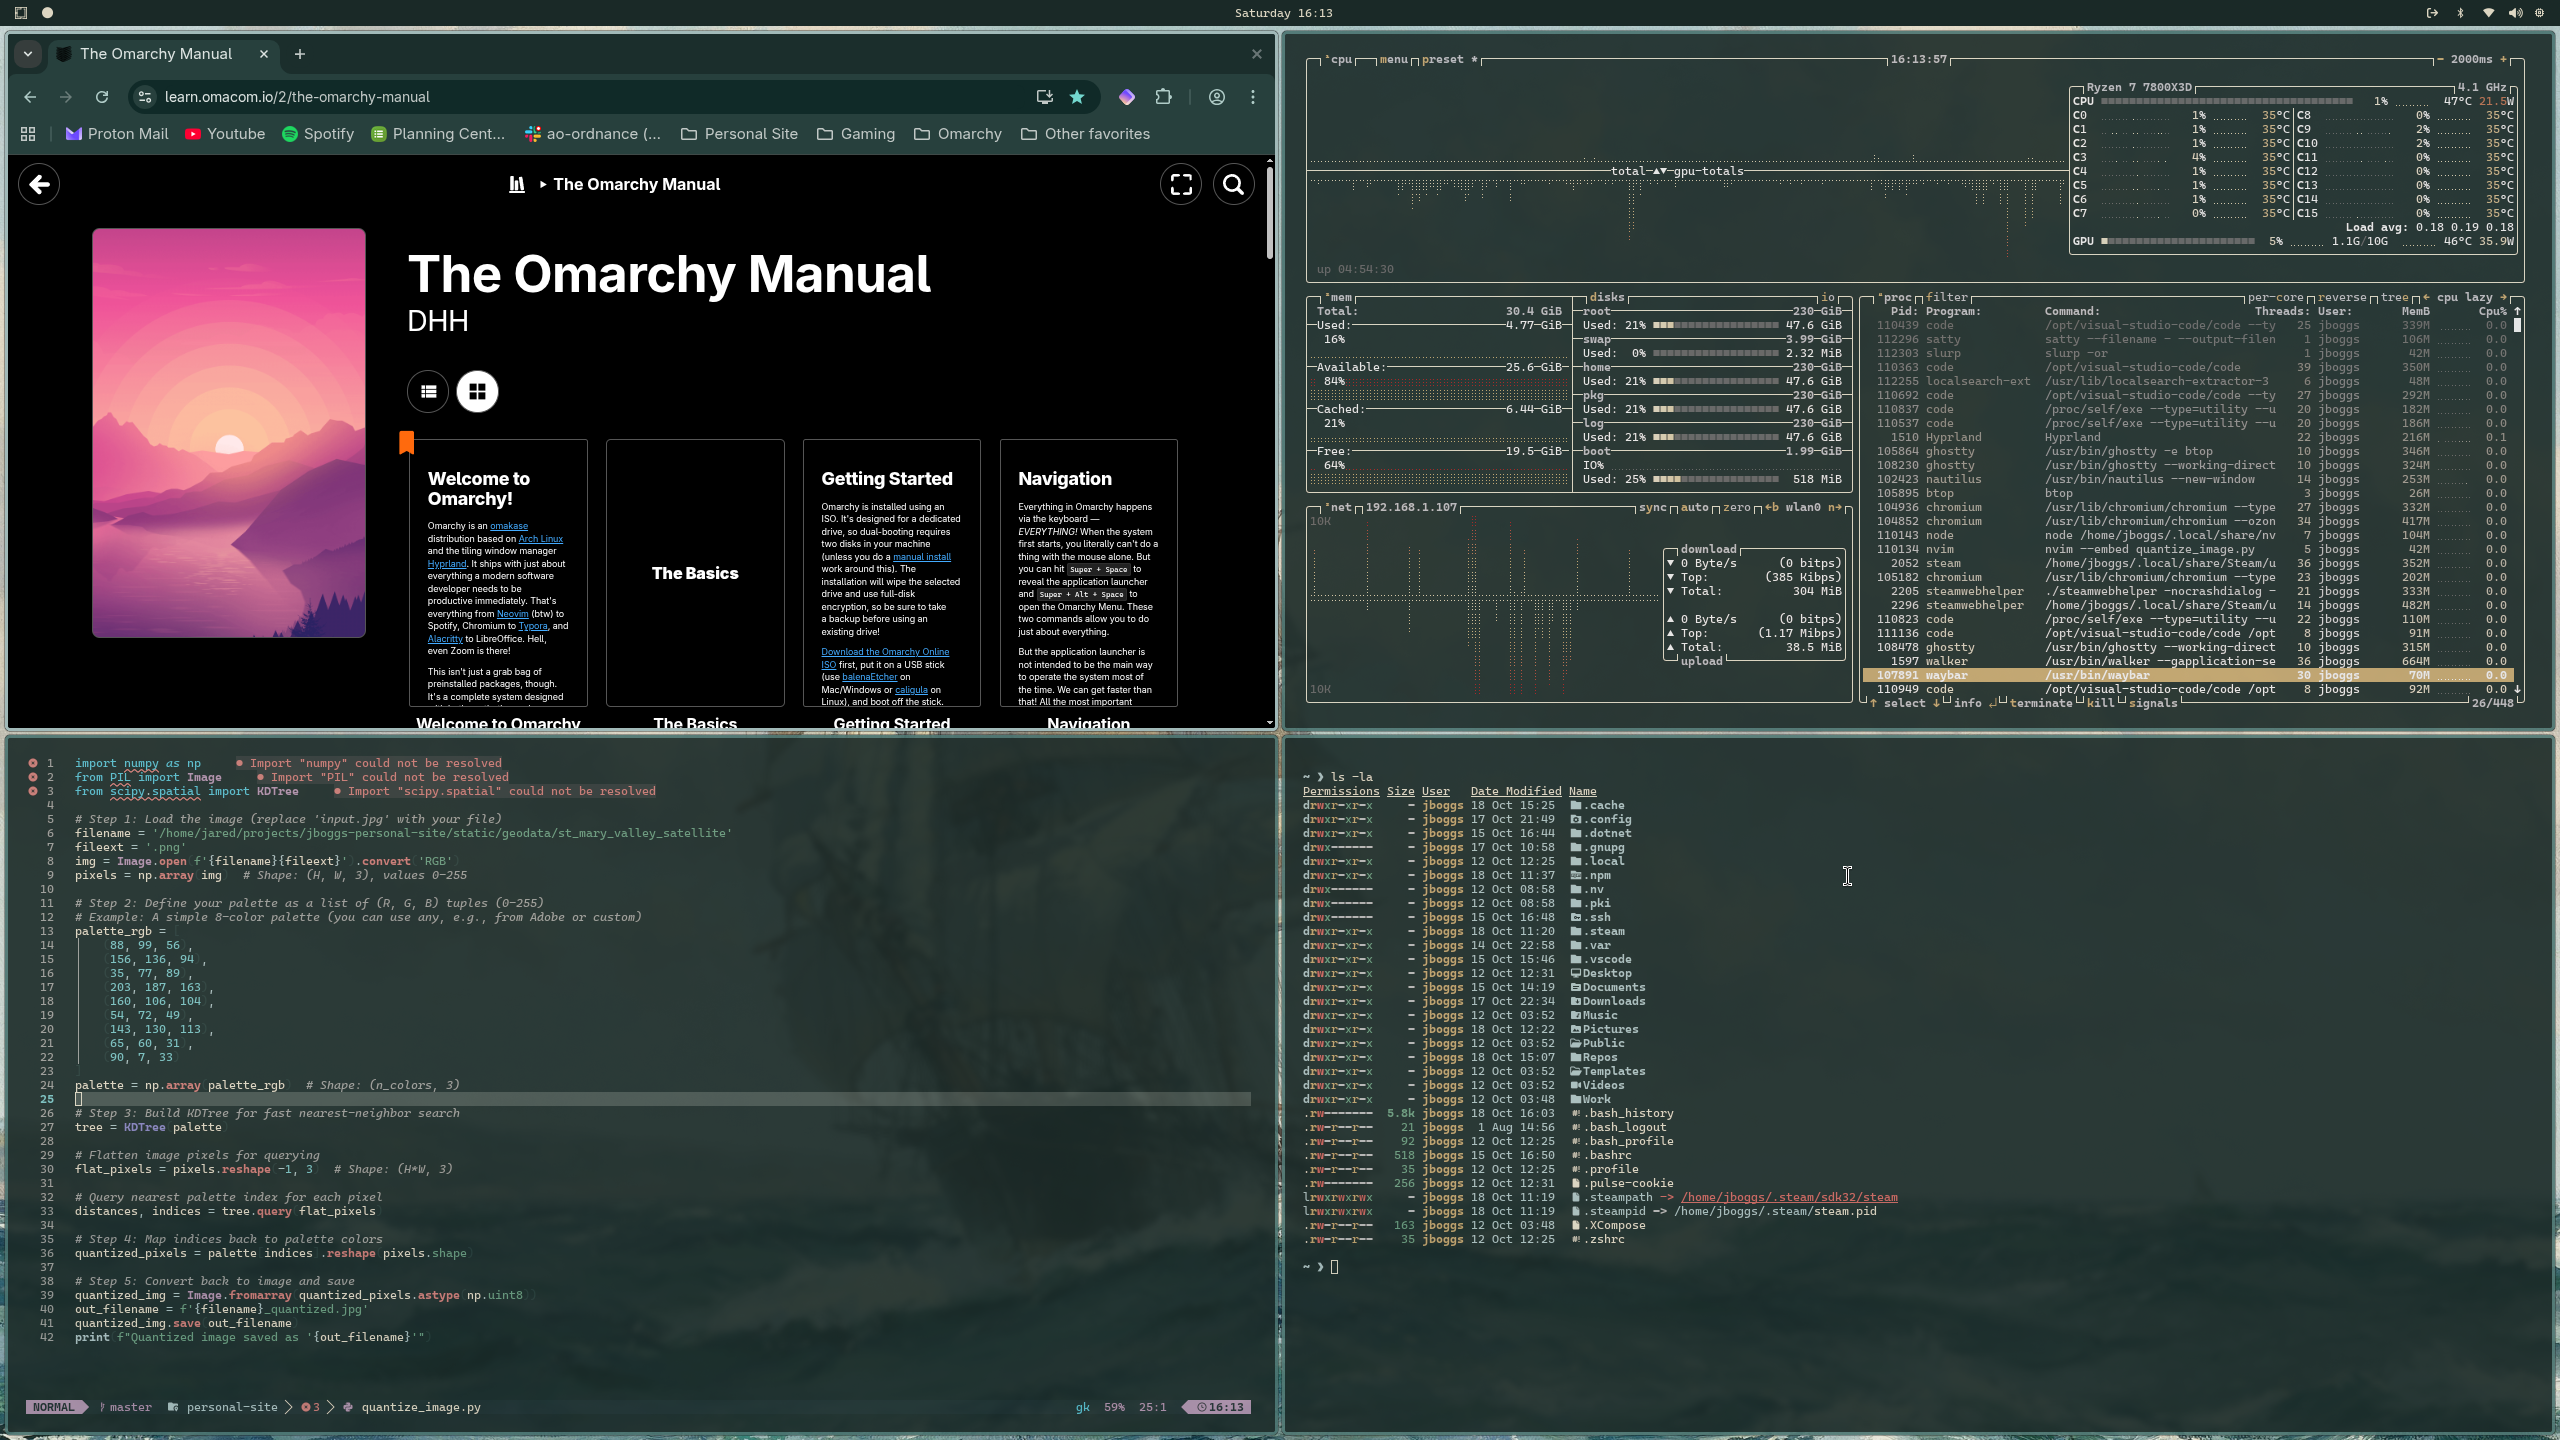Click the root disk usage bar
This screenshot has height=1440, width=2560.
[1716, 326]
